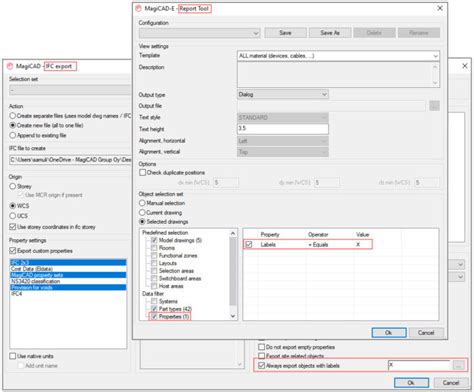Select the UCS origin radio button
The width and height of the screenshot is (474, 392).
point(13,216)
